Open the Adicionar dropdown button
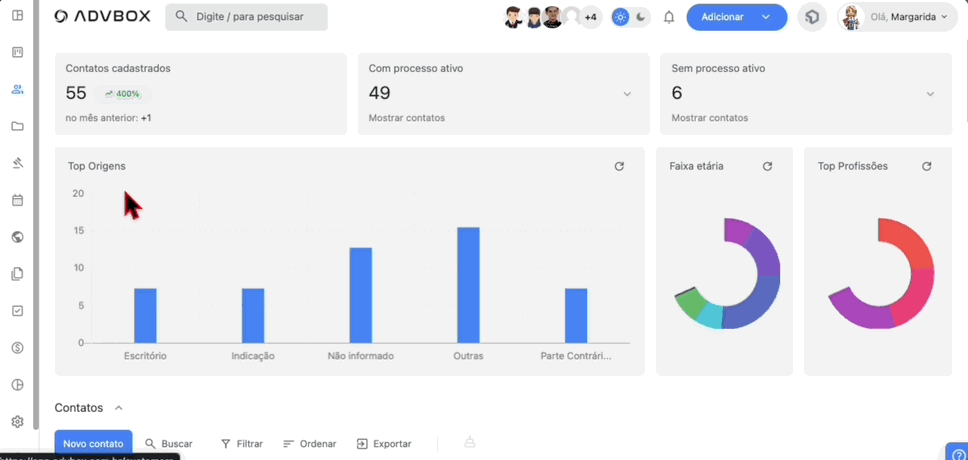Image resolution: width=968 pixels, height=460 pixels. (x=736, y=17)
